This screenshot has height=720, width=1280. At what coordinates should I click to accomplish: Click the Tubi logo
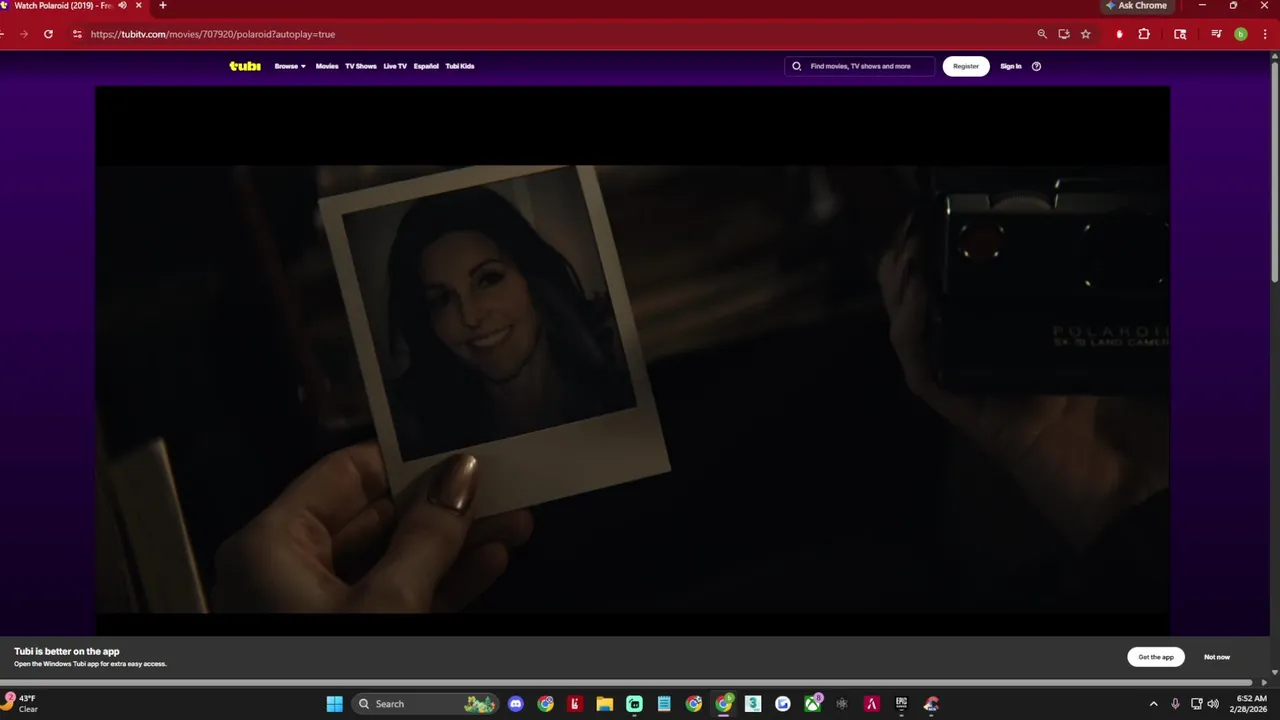click(x=245, y=66)
